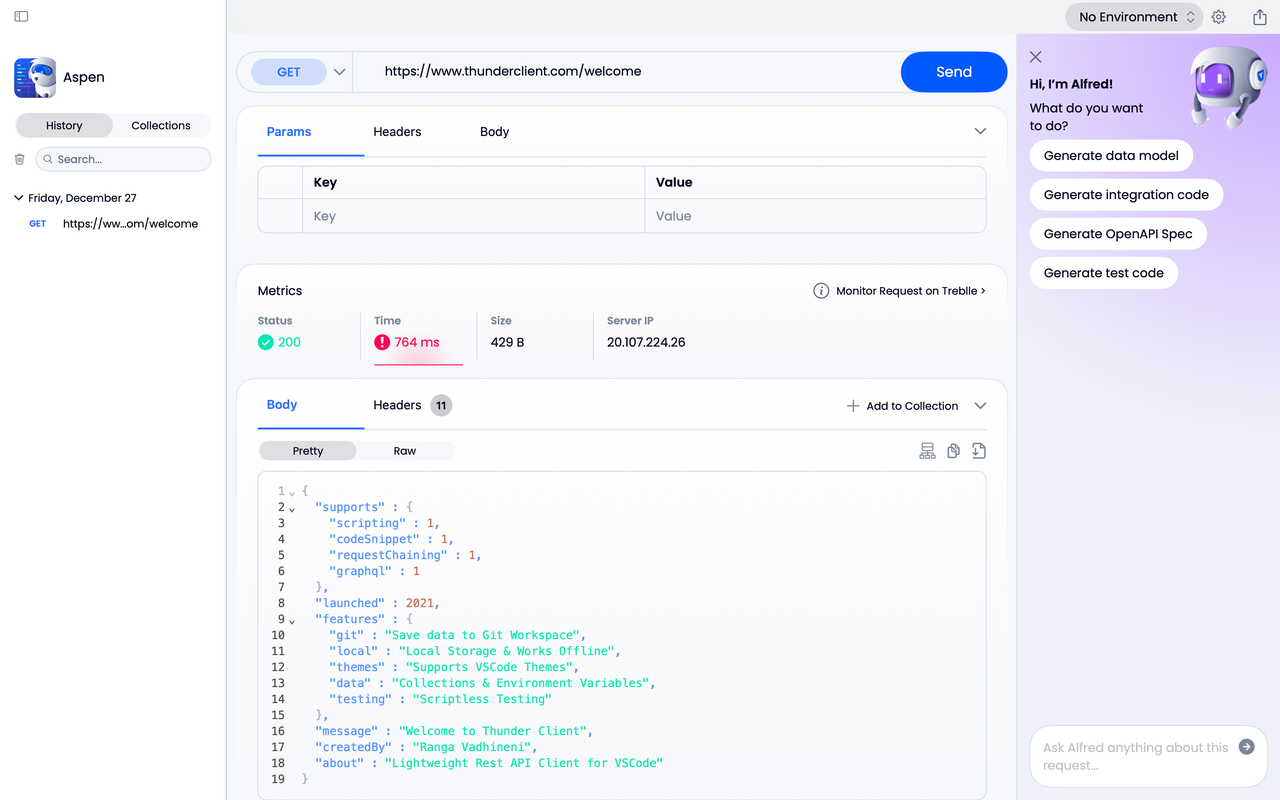The image size is (1280, 800).
Task: Click Add to Collection
Action: [x=902, y=406]
